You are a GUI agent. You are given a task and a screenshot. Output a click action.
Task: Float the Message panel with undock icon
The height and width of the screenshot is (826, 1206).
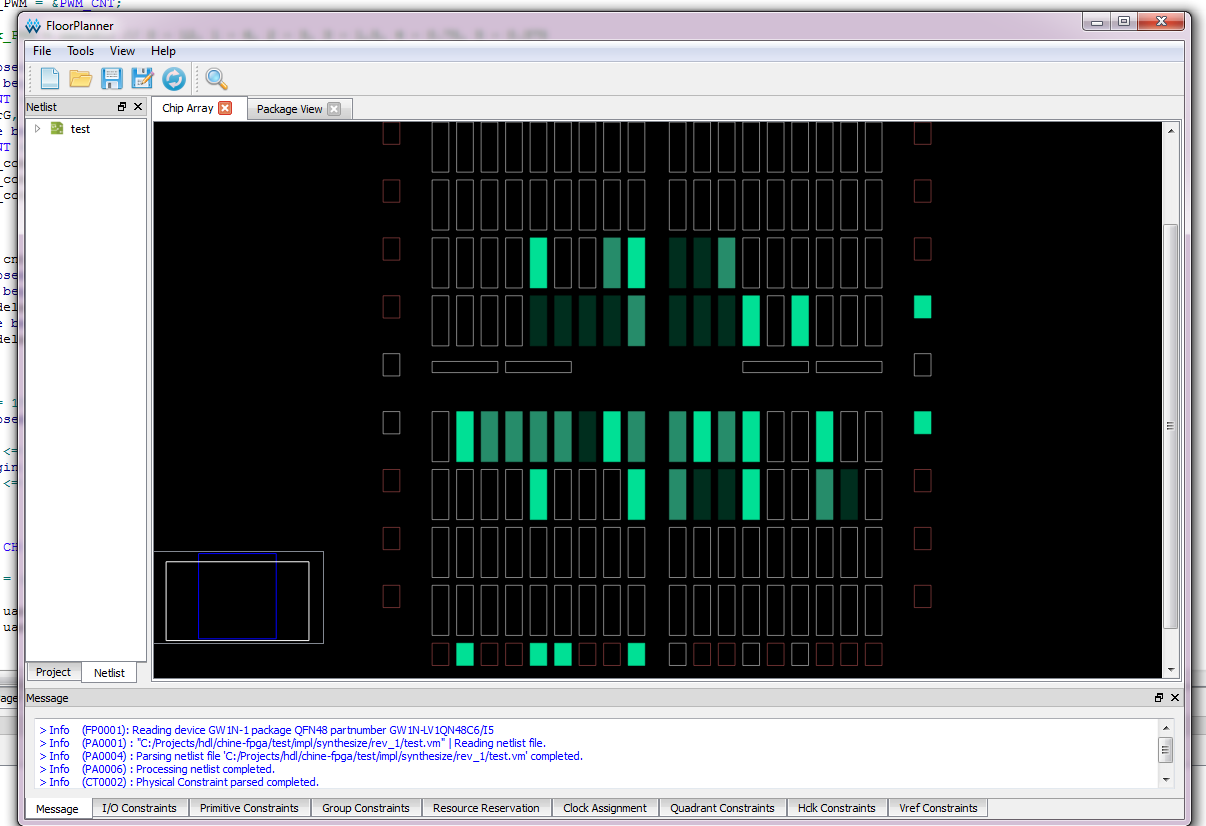click(1159, 698)
